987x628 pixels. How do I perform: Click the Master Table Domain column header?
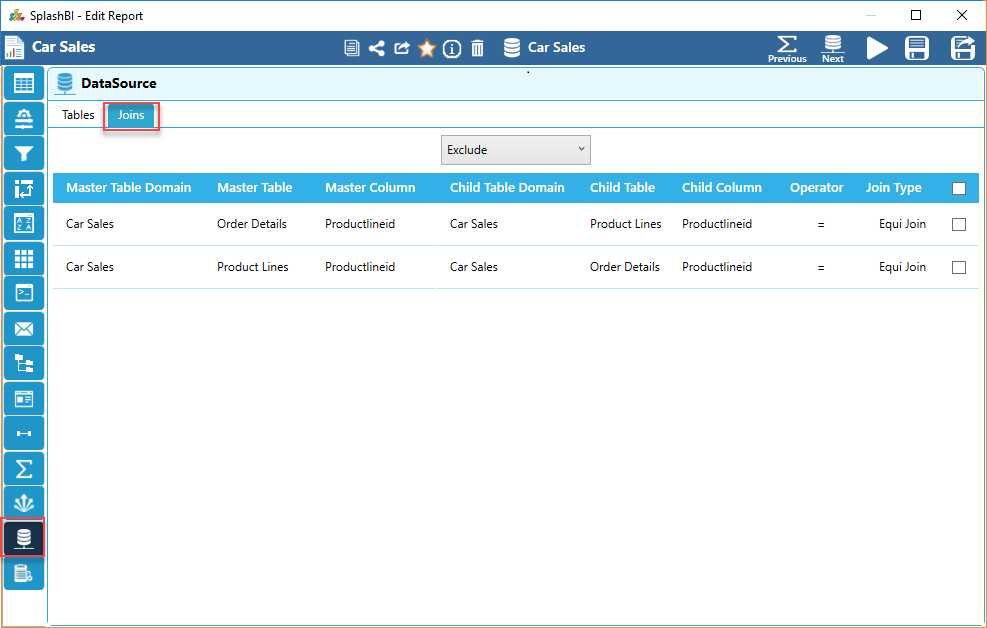coord(128,188)
